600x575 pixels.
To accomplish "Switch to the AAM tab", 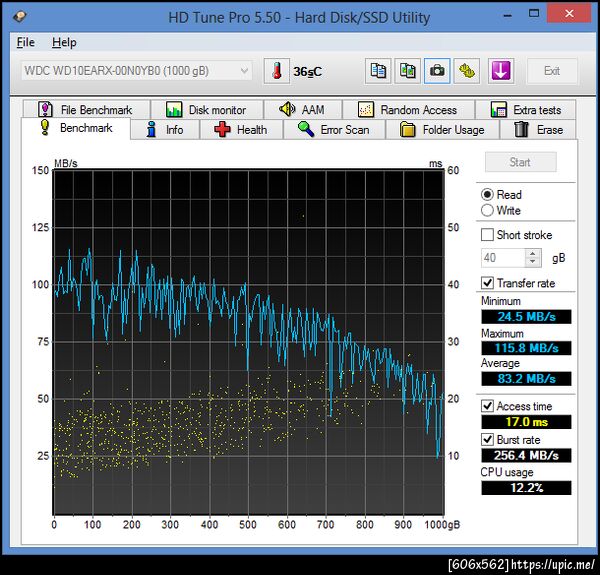I will pyautogui.click(x=303, y=110).
